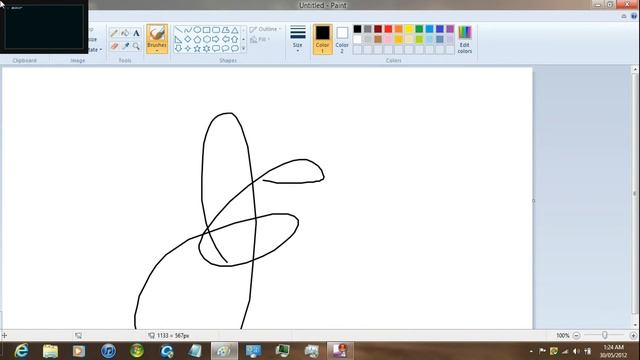Pick the green palette swatch
Viewport: 640px width, 360px height.
[x=419, y=29]
